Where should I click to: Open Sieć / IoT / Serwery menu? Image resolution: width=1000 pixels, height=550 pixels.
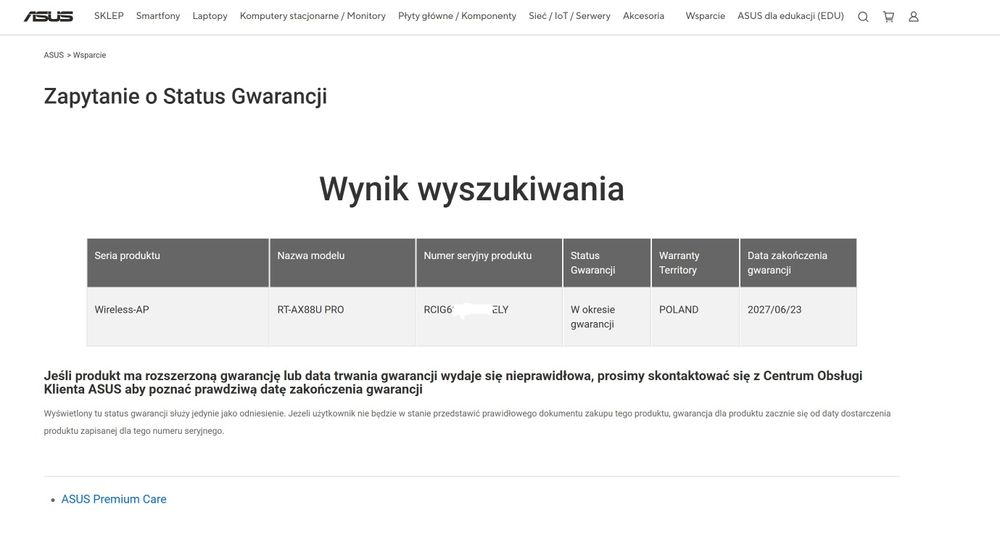click(x=570, y=16)
